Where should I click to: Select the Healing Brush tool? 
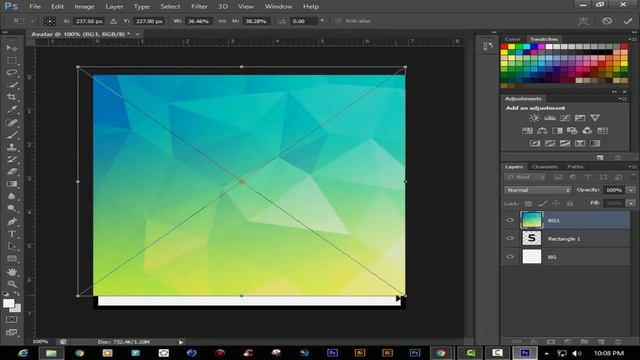[12, 122]
